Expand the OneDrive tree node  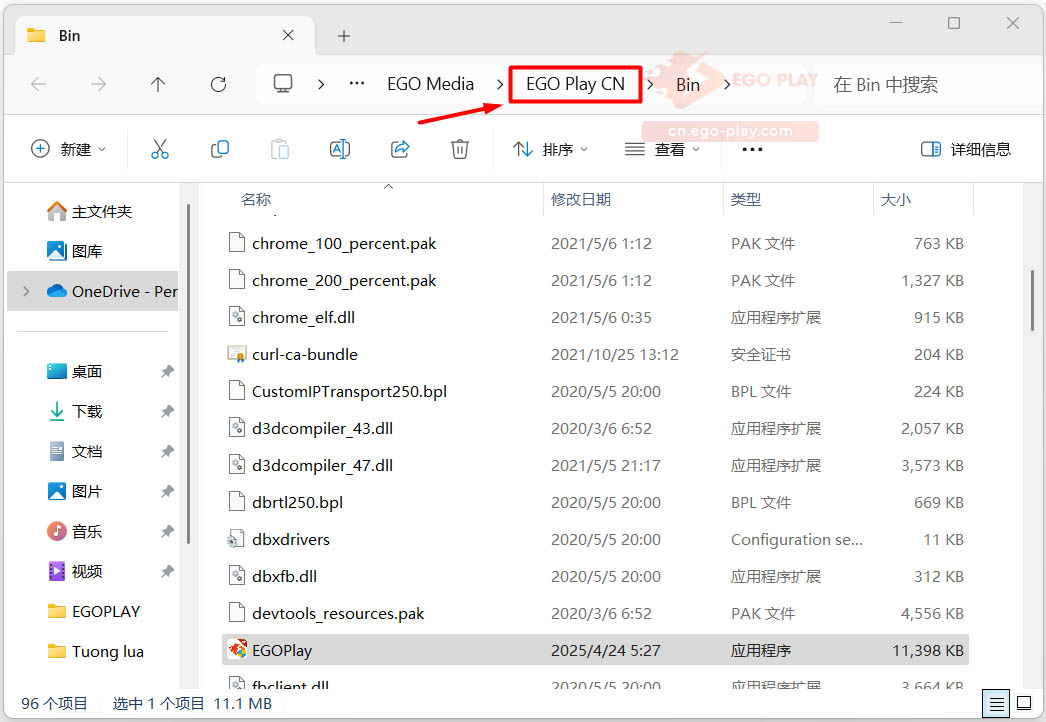tap(26, 291)
